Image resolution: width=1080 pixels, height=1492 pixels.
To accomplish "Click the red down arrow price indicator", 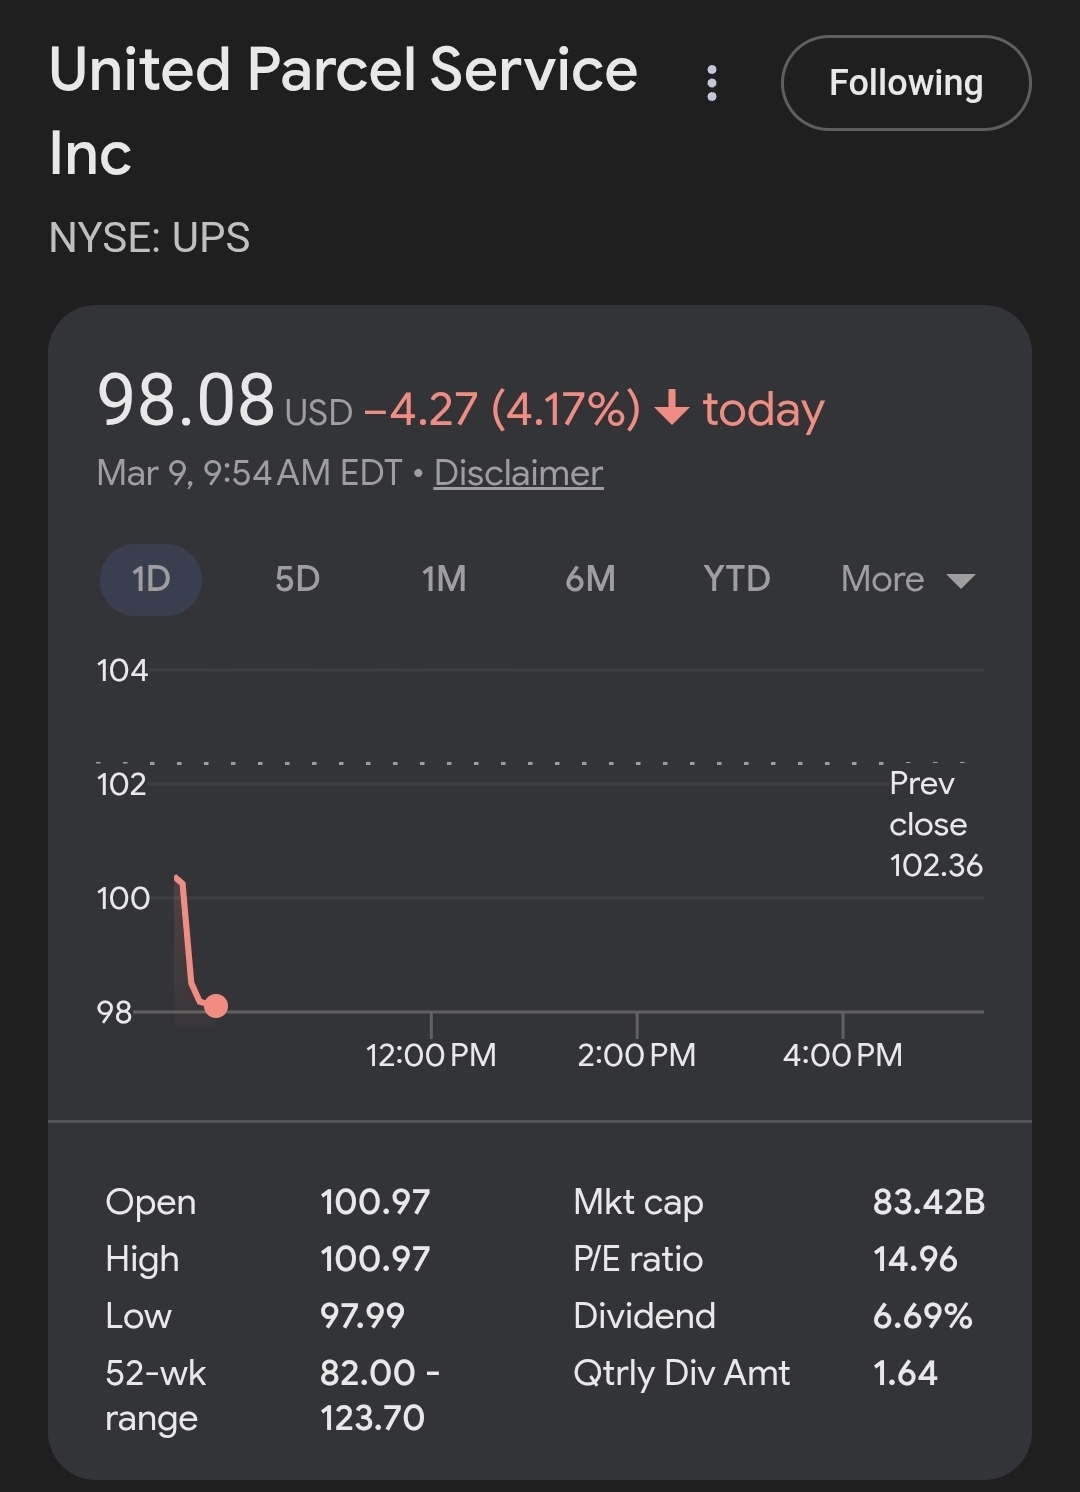I will coord(672,408).
